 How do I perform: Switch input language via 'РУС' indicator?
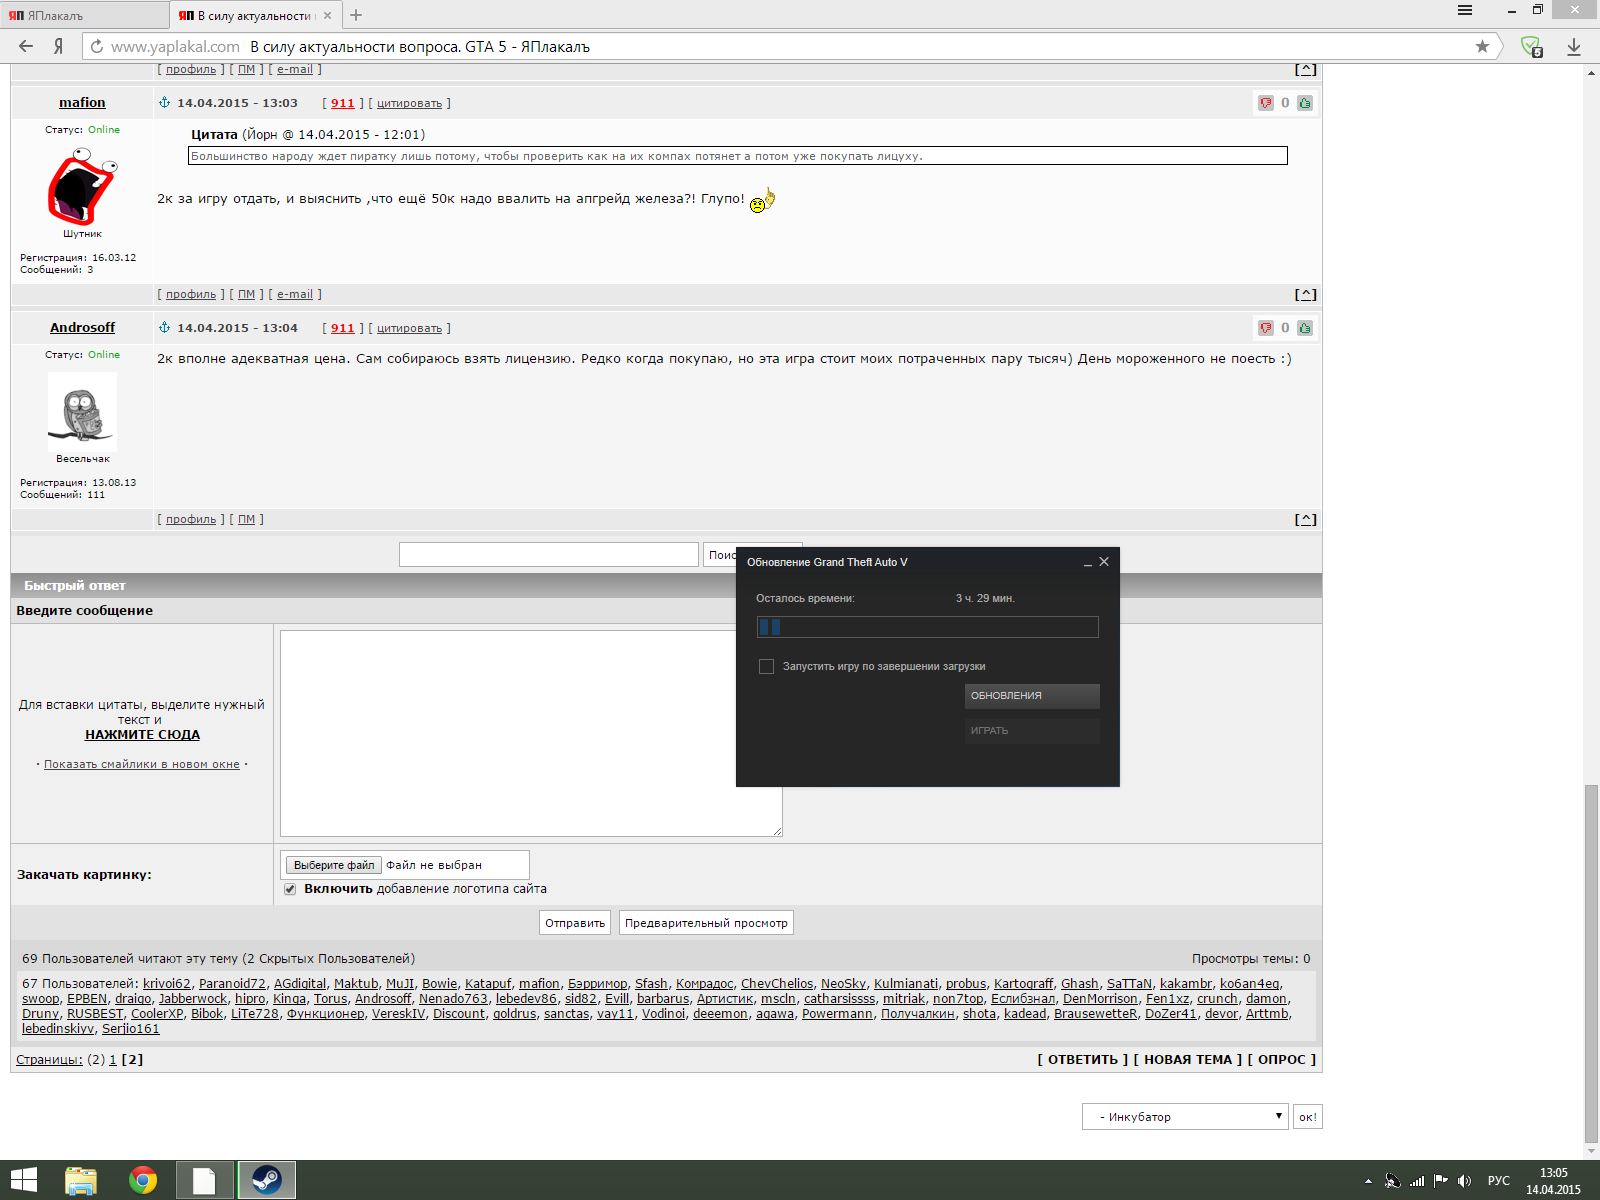click(x=1499, y=1181)
